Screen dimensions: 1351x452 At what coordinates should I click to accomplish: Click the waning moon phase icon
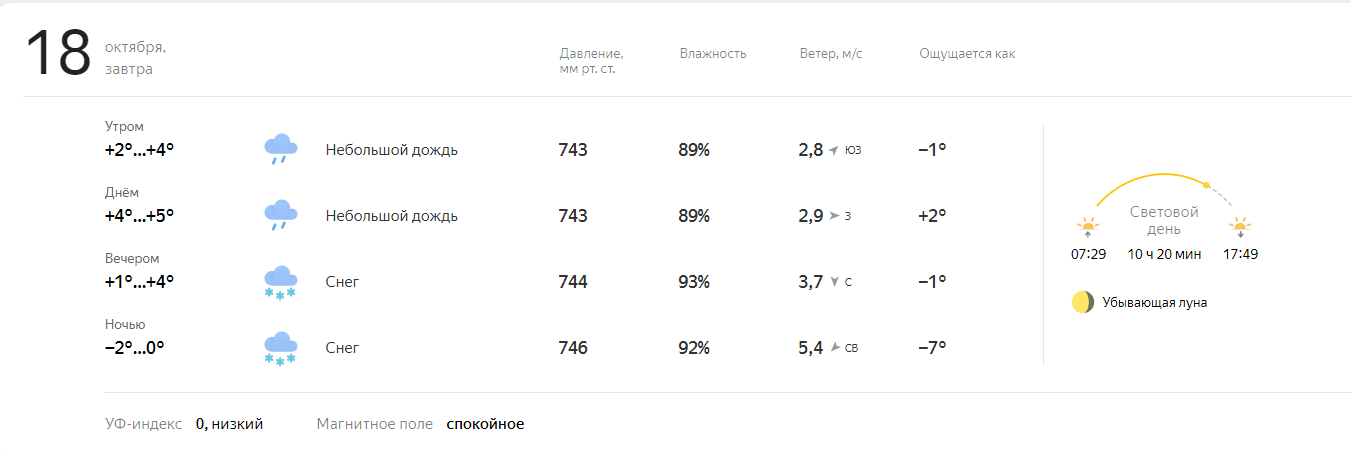tap(1082, 302)
